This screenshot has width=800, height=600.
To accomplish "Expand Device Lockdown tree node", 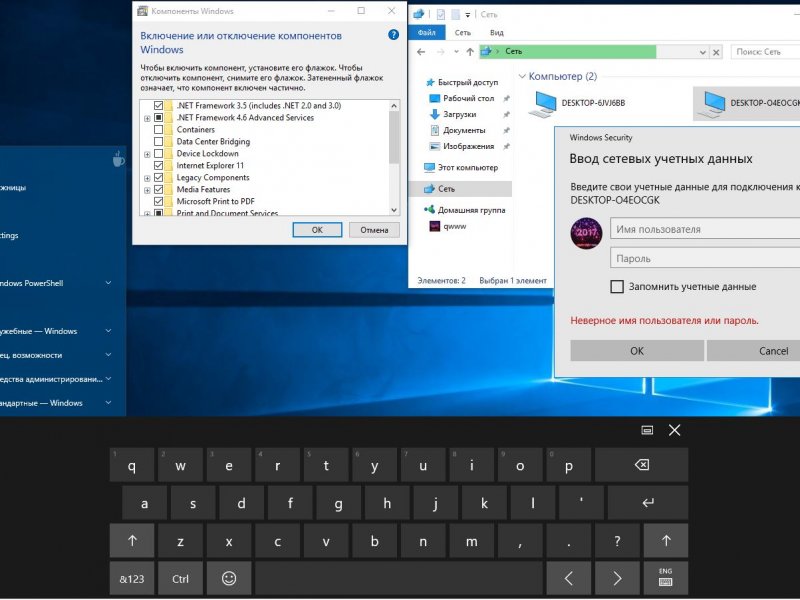I will click(x=147, y=154).
